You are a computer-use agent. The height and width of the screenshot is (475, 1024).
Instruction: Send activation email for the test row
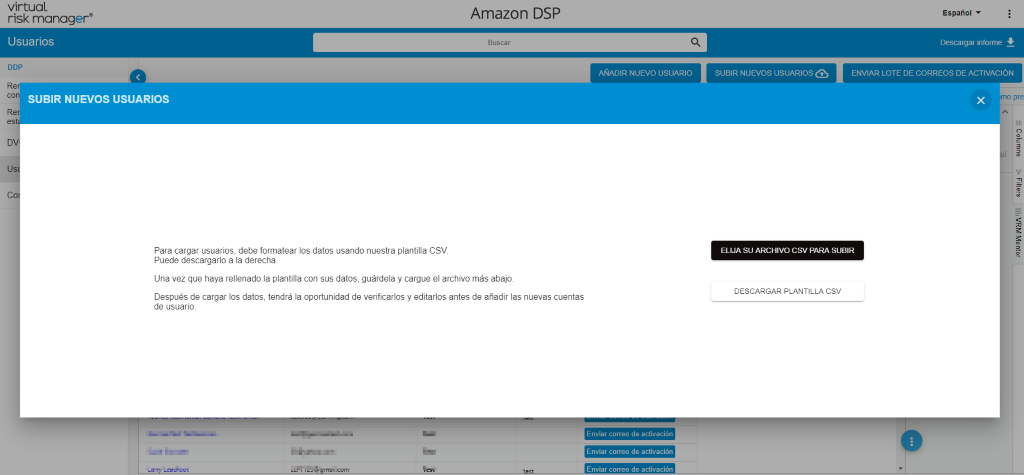(629, 469)
